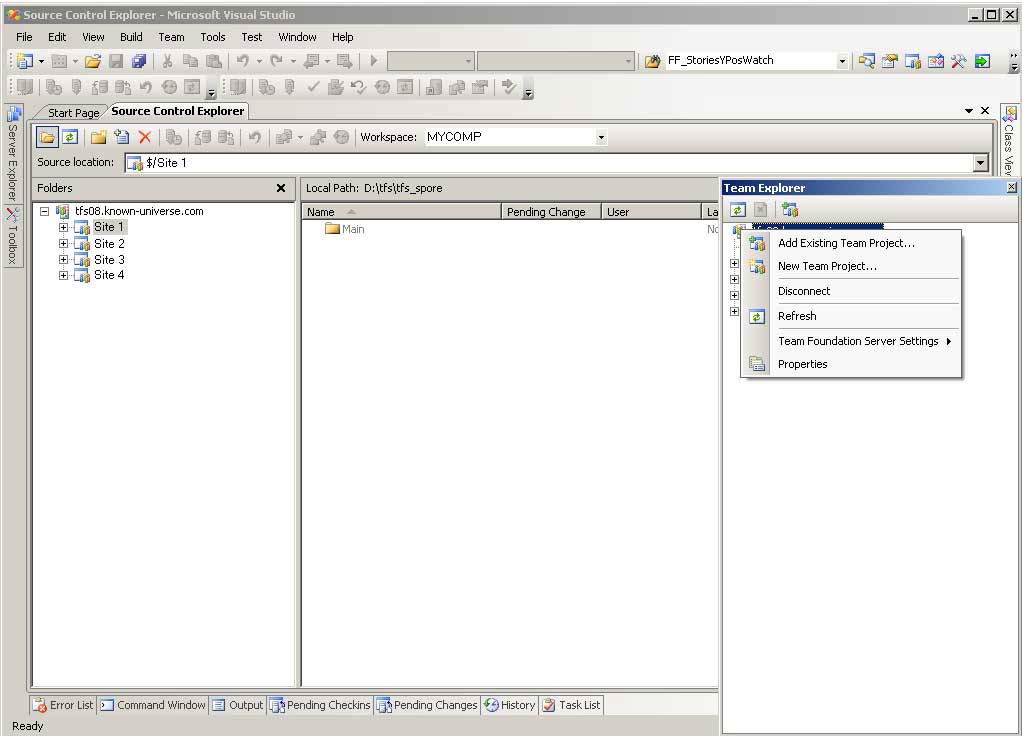Open the Output tab
Image resolution: width=1022 pixels, height=736 pixels.
click(238, 705)
